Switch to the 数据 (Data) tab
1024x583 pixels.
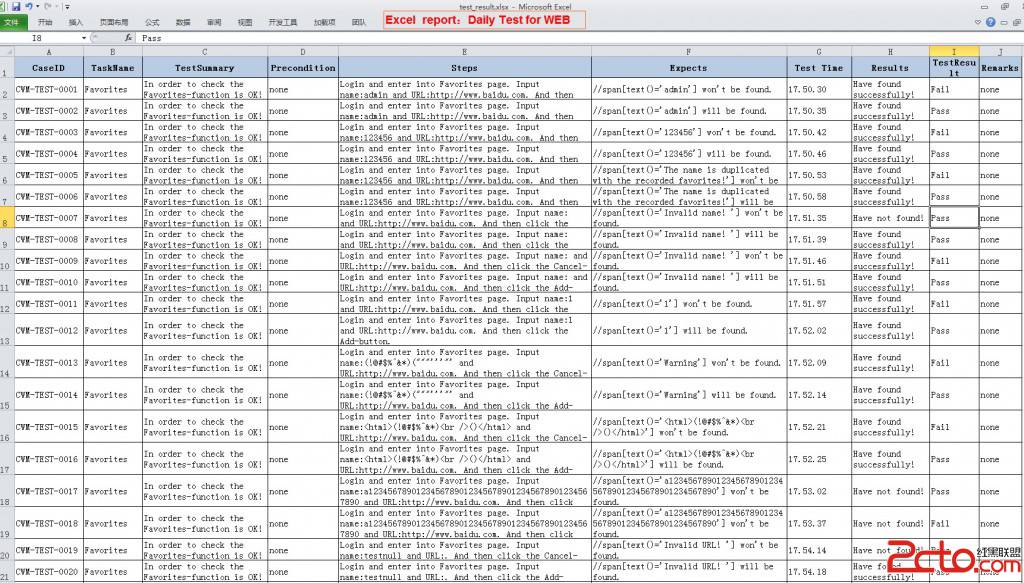point(183,22)
